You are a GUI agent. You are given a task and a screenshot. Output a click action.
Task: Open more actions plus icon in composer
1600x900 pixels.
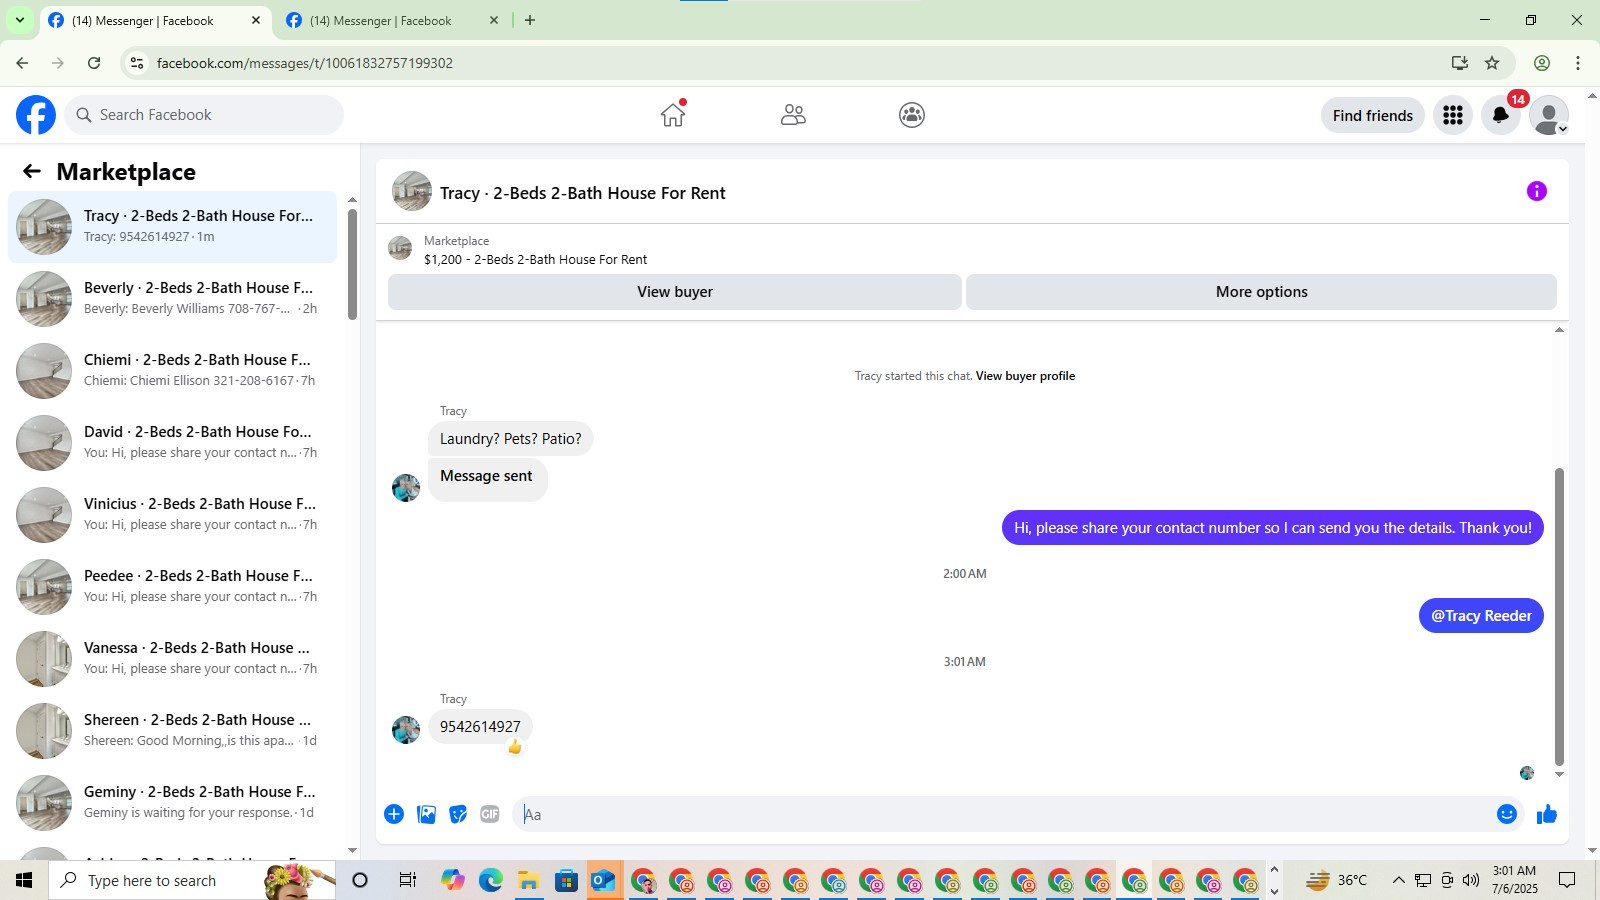(x=394, y=814)
